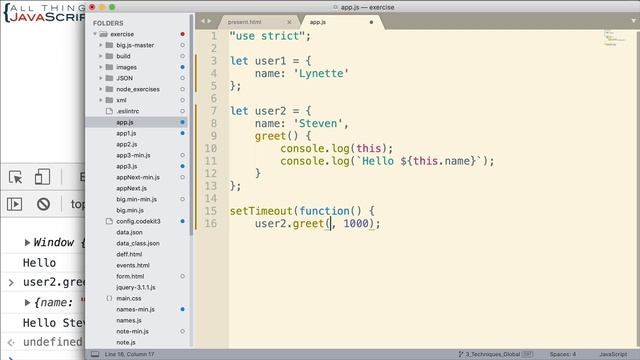
Task: Open form.html file
Action: pyautogui.click(x=130, y=276)
